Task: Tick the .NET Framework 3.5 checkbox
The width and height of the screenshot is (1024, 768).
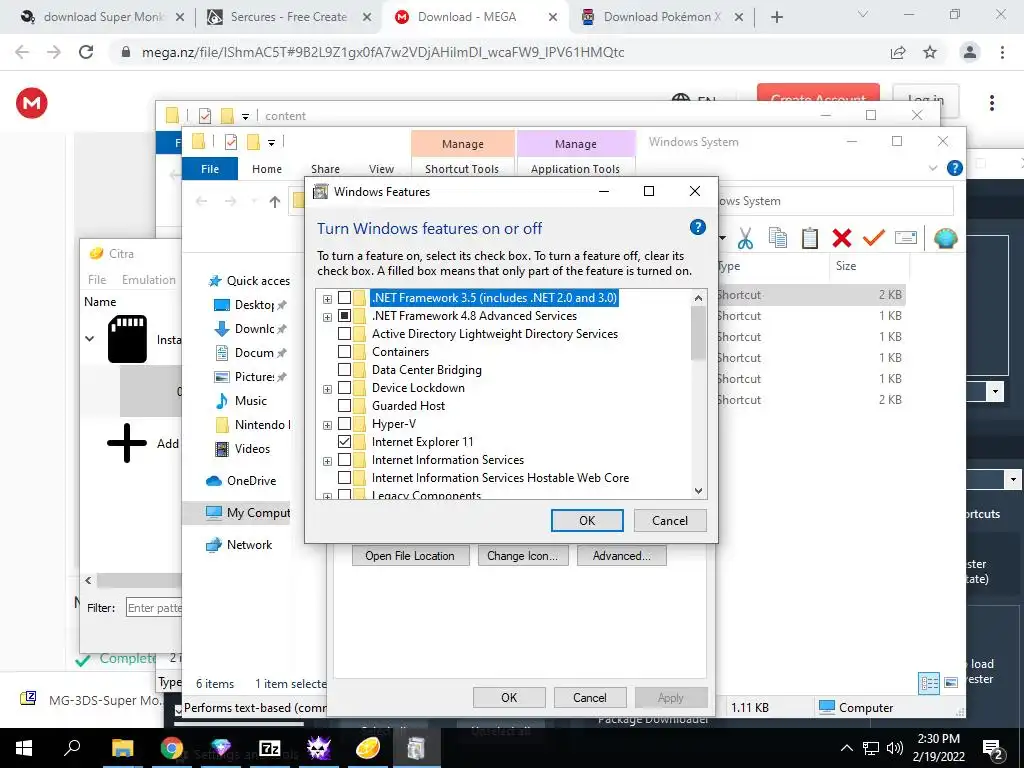Action: click(x=344, y=298)
